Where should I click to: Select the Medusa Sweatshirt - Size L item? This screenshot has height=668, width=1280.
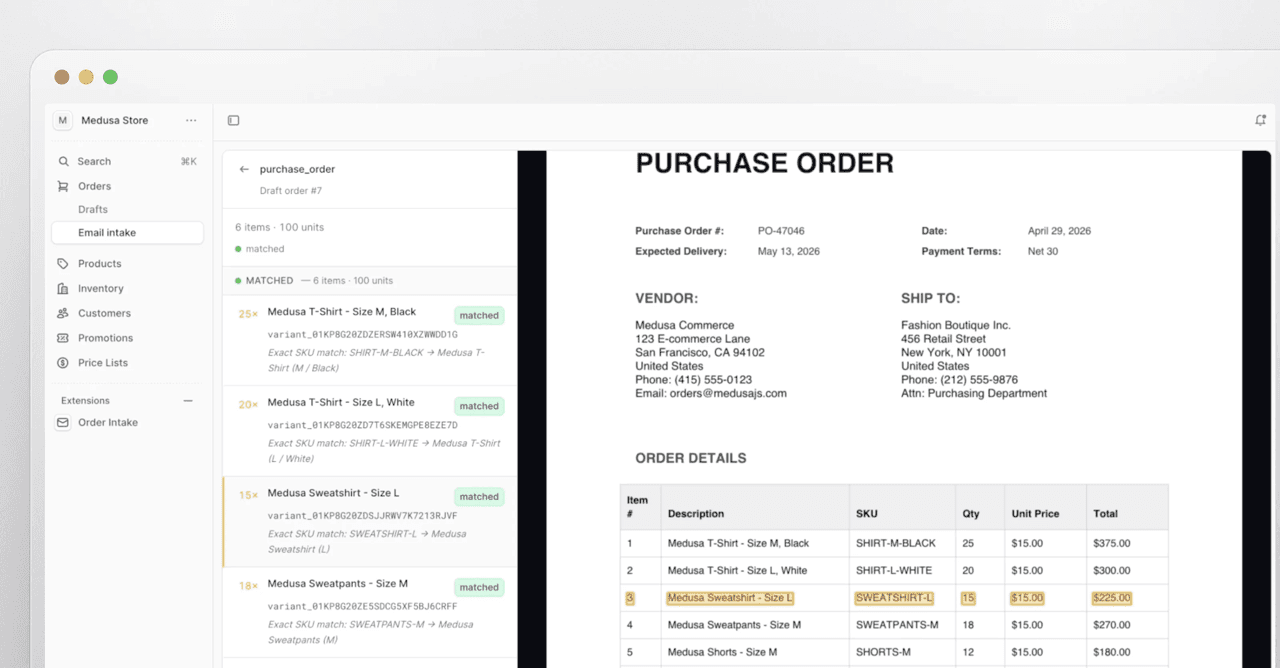(x=370, y=522)
